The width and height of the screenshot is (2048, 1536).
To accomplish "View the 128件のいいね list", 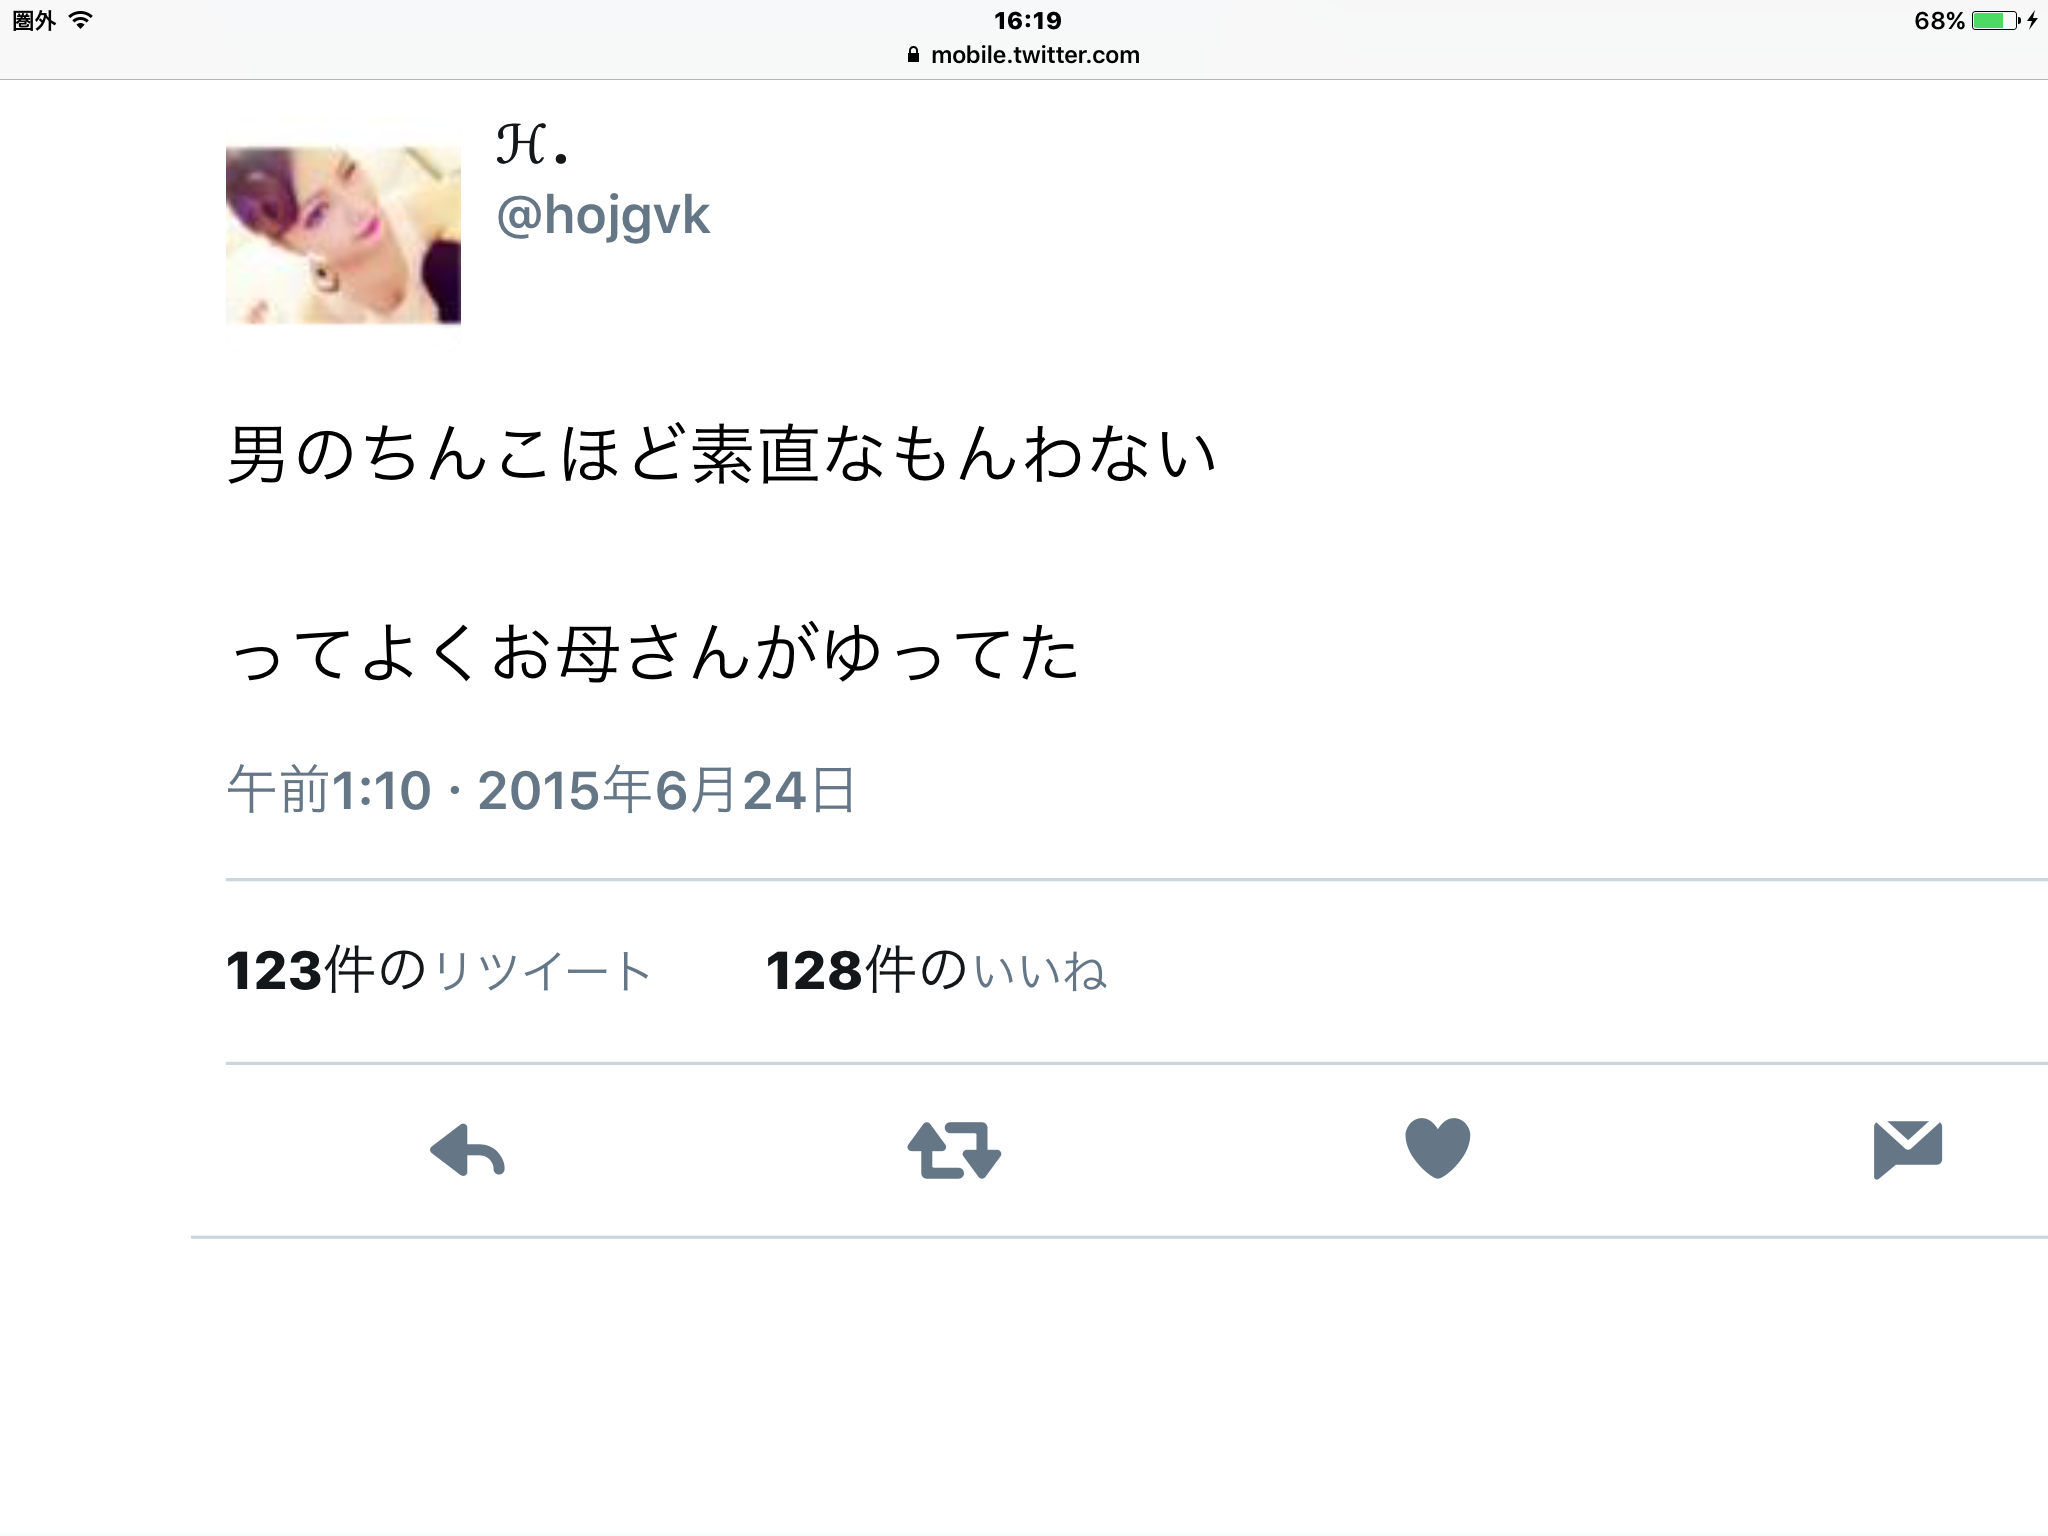I will click(937, 970).
